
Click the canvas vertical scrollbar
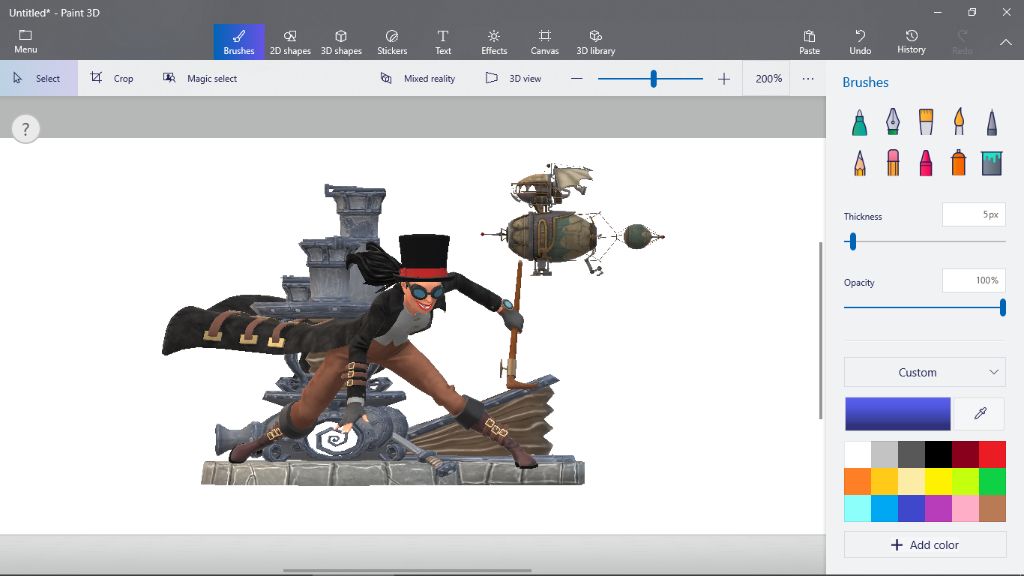(821, 330)
